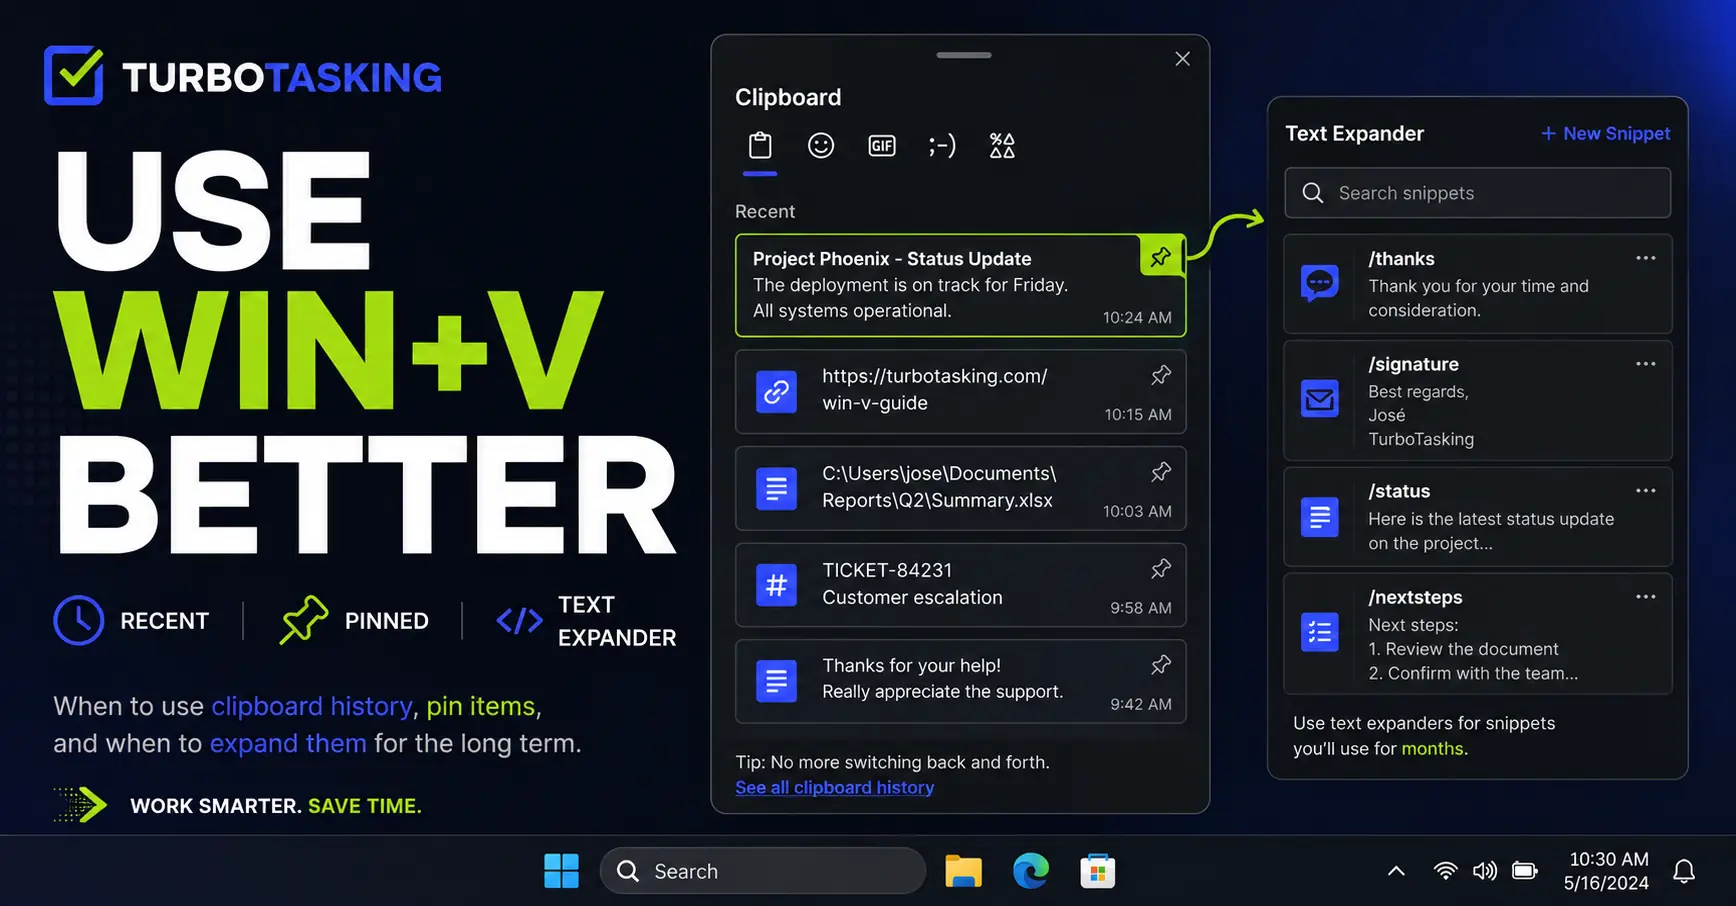Show hidden icons tray chevron
Screen dimensions: 1736x906
pos(1396,871)
